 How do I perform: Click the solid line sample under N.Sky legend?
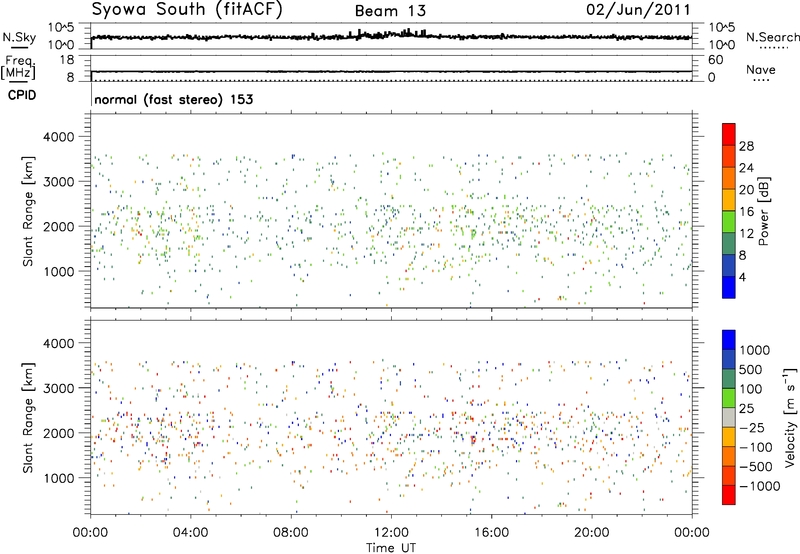(x=19, y=47)
